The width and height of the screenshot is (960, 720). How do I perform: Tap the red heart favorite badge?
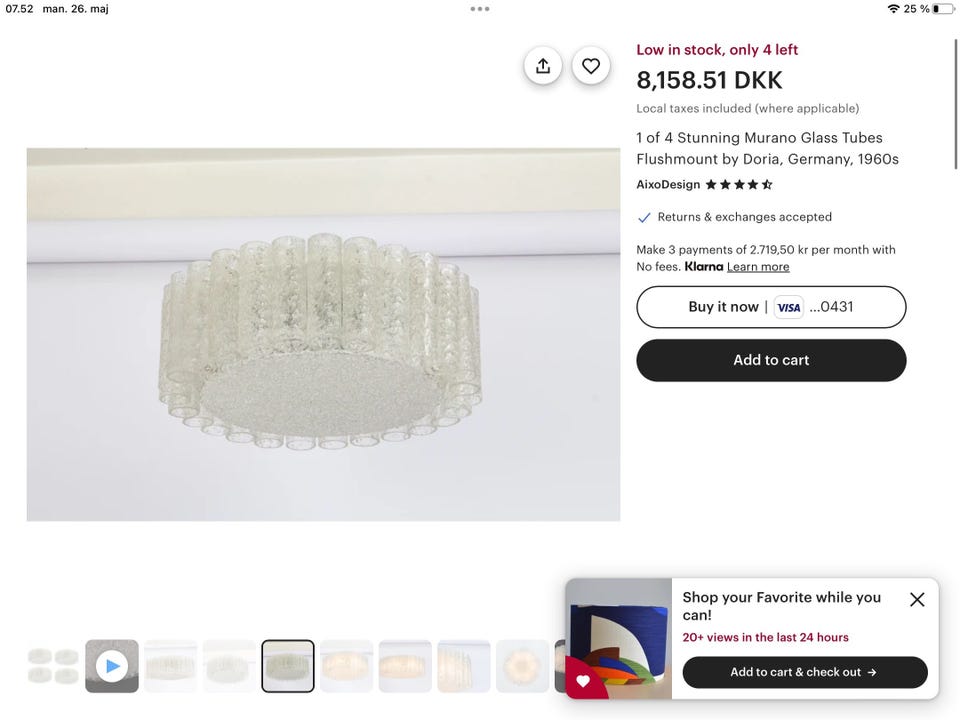coord(584,681)
